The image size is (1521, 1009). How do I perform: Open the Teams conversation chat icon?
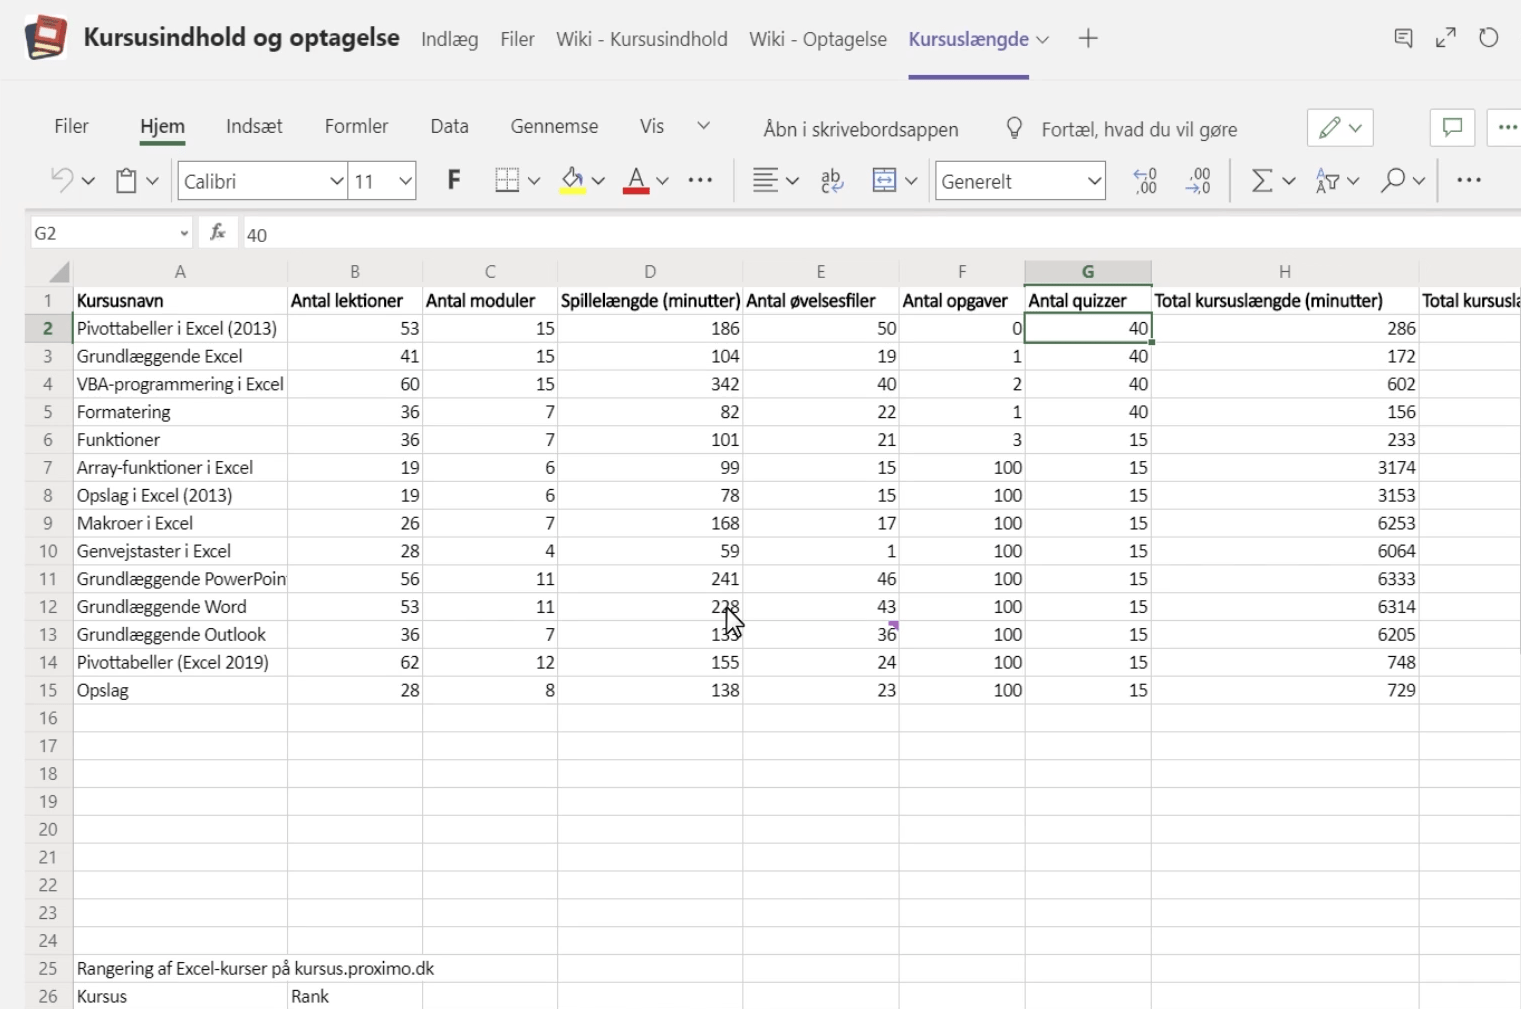pyautogui.click(x=1404, y=38)
